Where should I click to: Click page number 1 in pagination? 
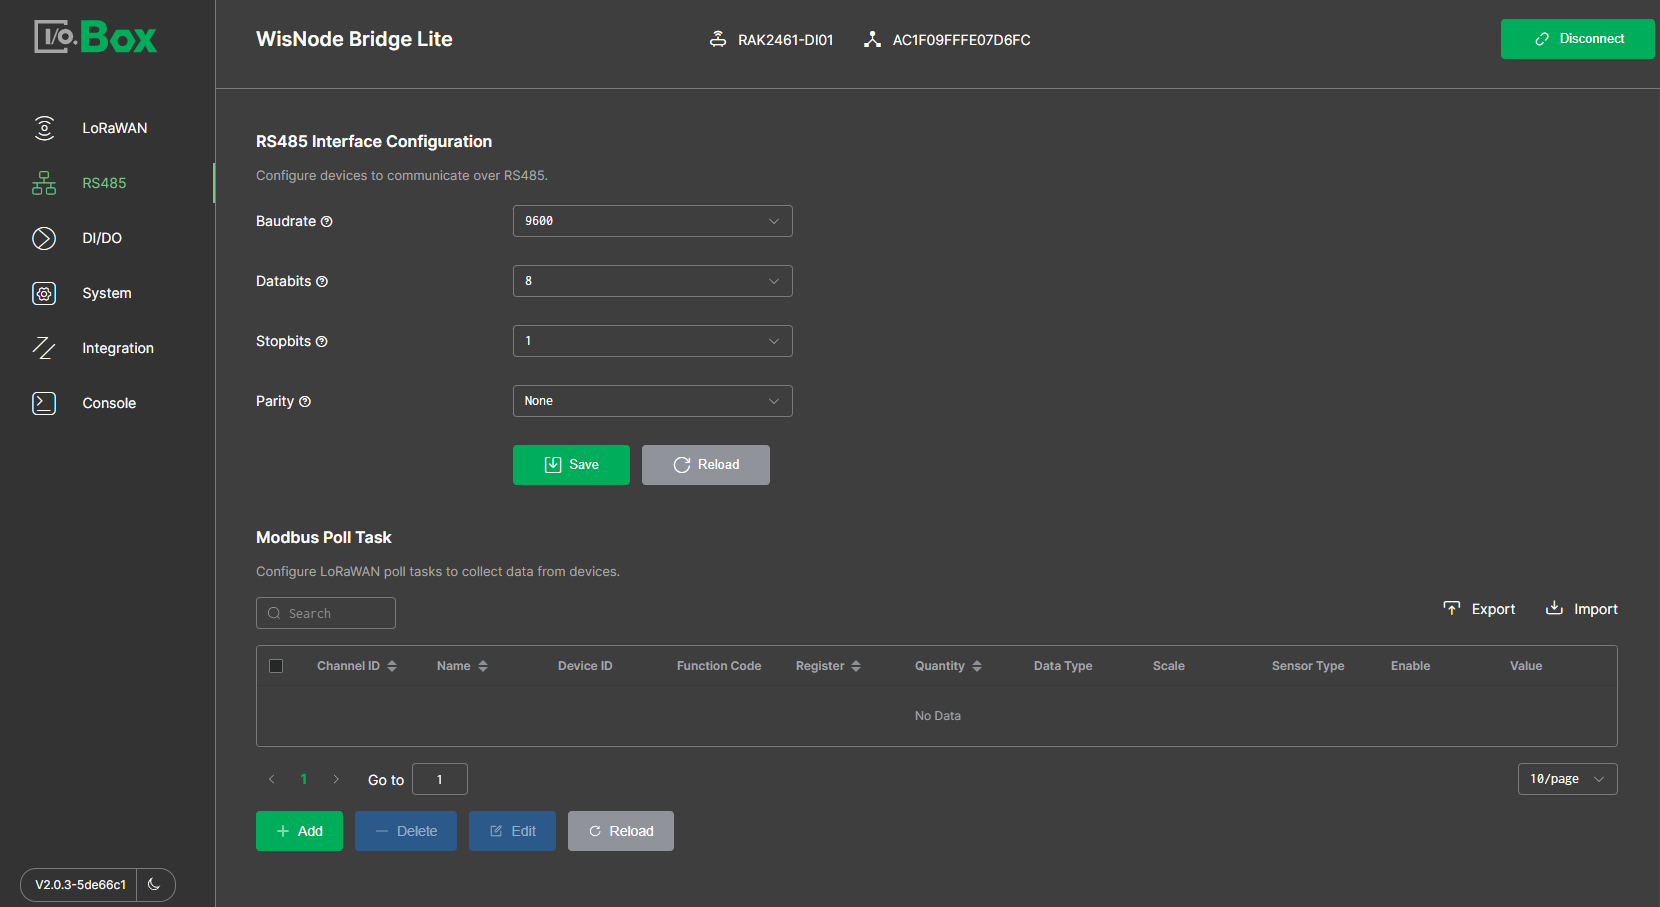(x=304, y=779)
